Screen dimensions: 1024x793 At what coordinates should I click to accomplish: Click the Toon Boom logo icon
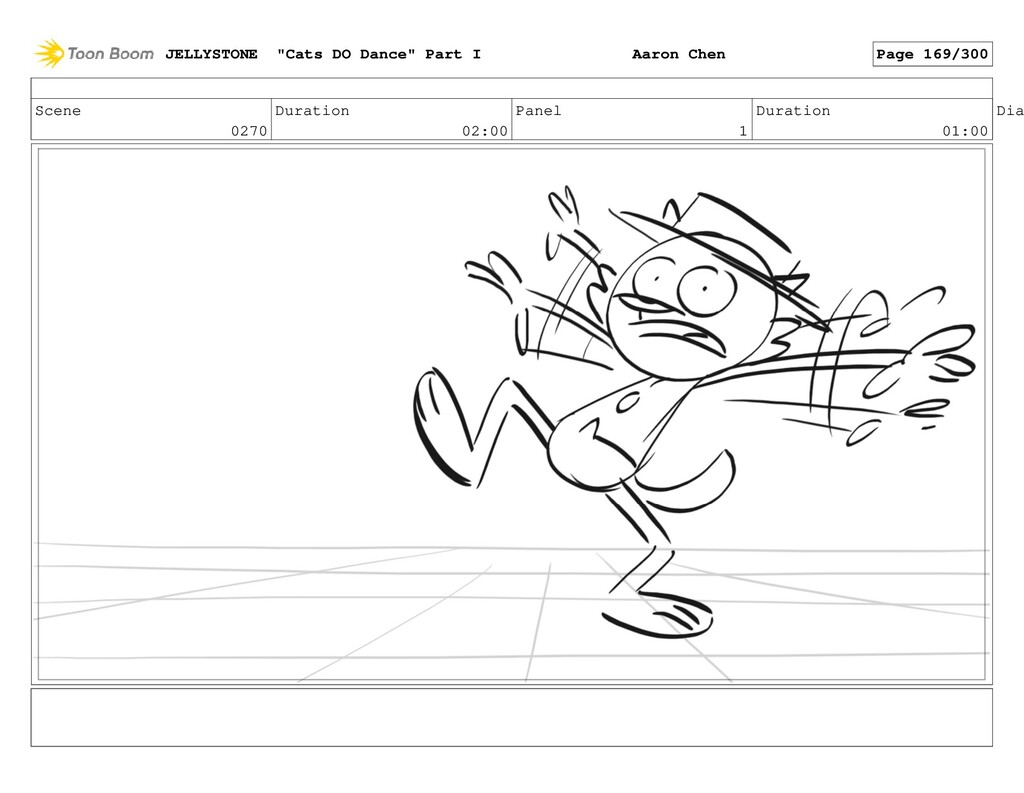50,54
